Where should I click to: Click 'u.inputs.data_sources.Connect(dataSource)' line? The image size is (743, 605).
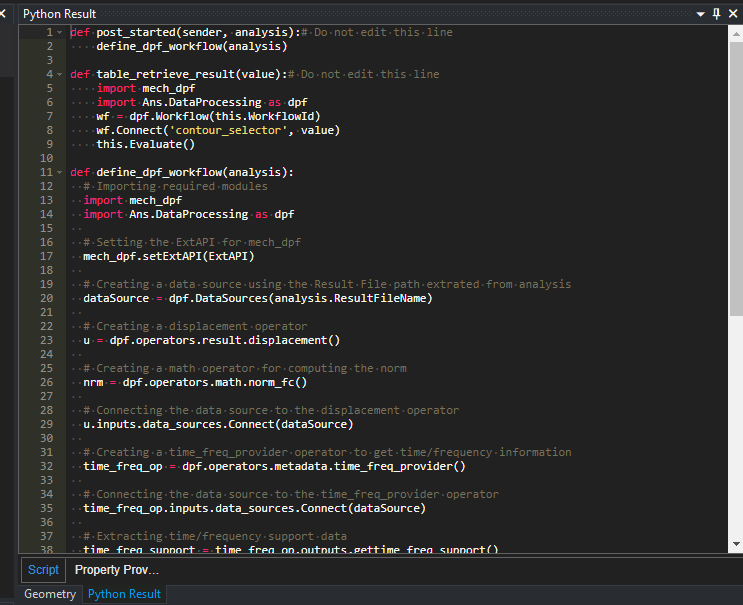tap(218, 424)
